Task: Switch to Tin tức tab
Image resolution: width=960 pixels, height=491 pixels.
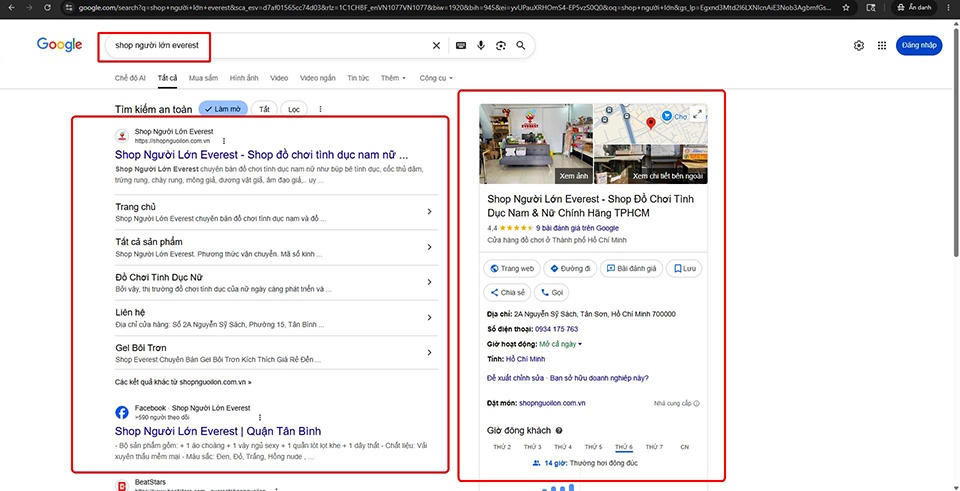Action: (x=358, y=78)
